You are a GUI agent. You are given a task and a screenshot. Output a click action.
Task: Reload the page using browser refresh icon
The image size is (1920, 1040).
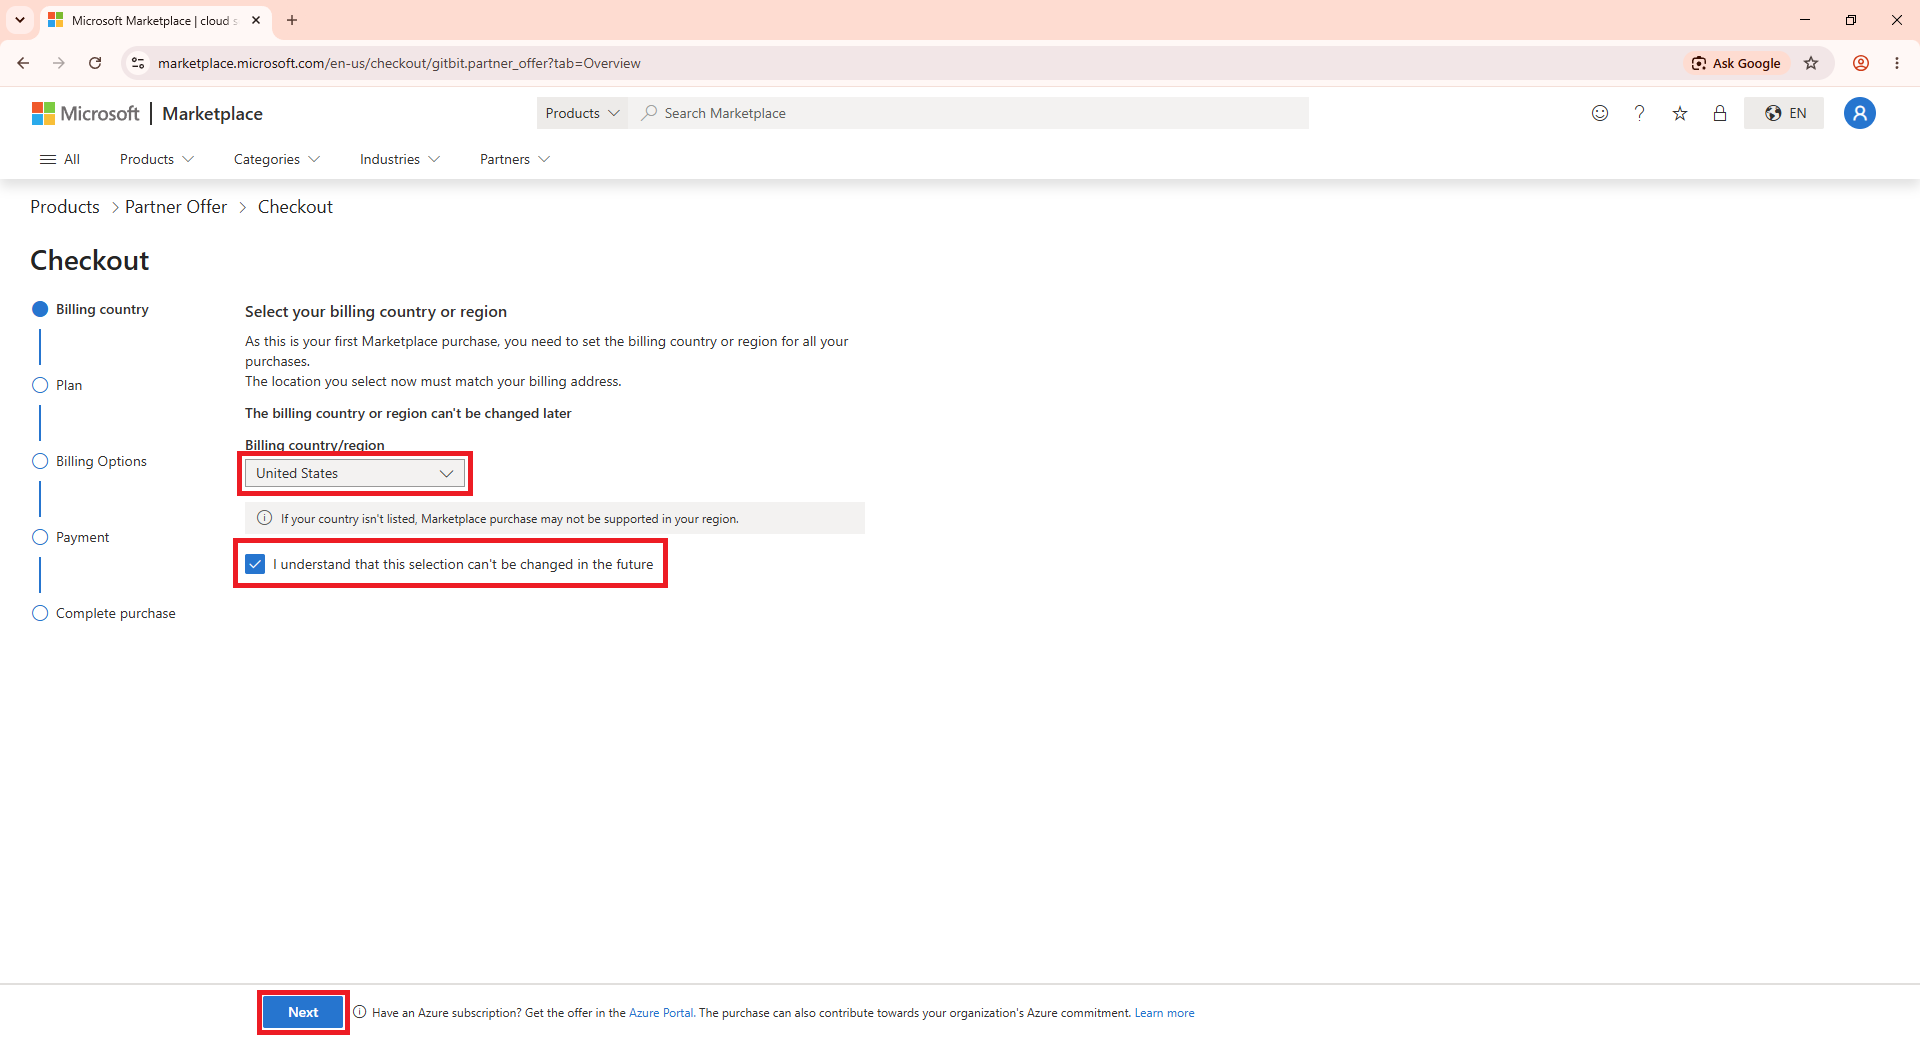(95, 63)
